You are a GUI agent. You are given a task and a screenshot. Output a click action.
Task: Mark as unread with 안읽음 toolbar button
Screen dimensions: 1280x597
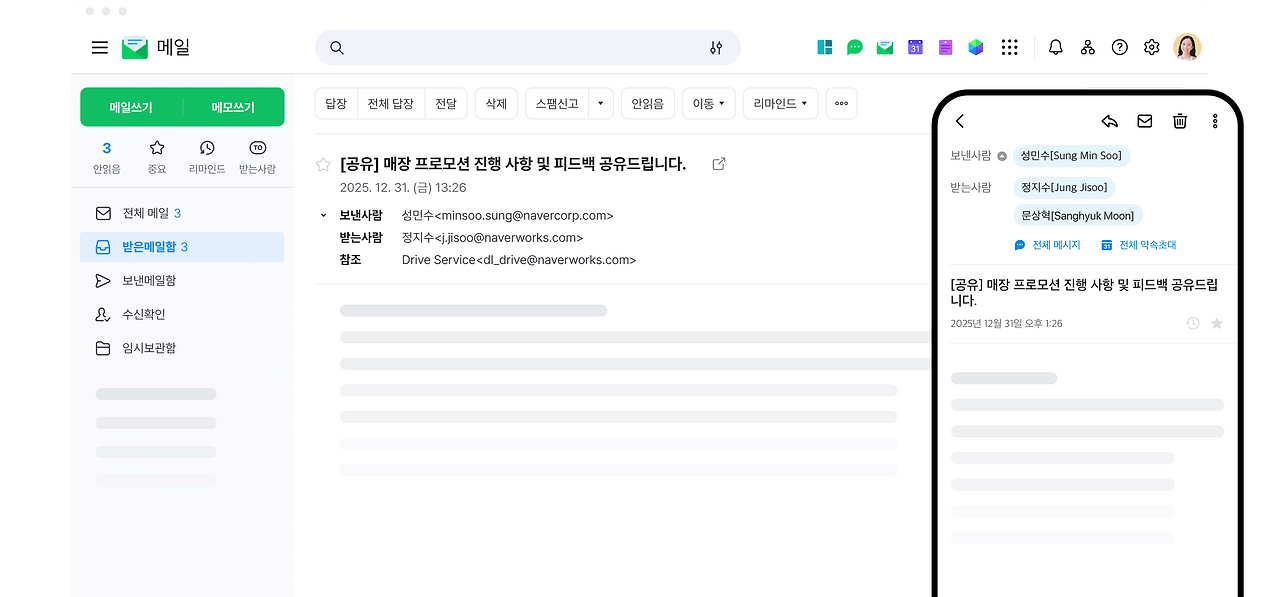[x=647, y=103]
